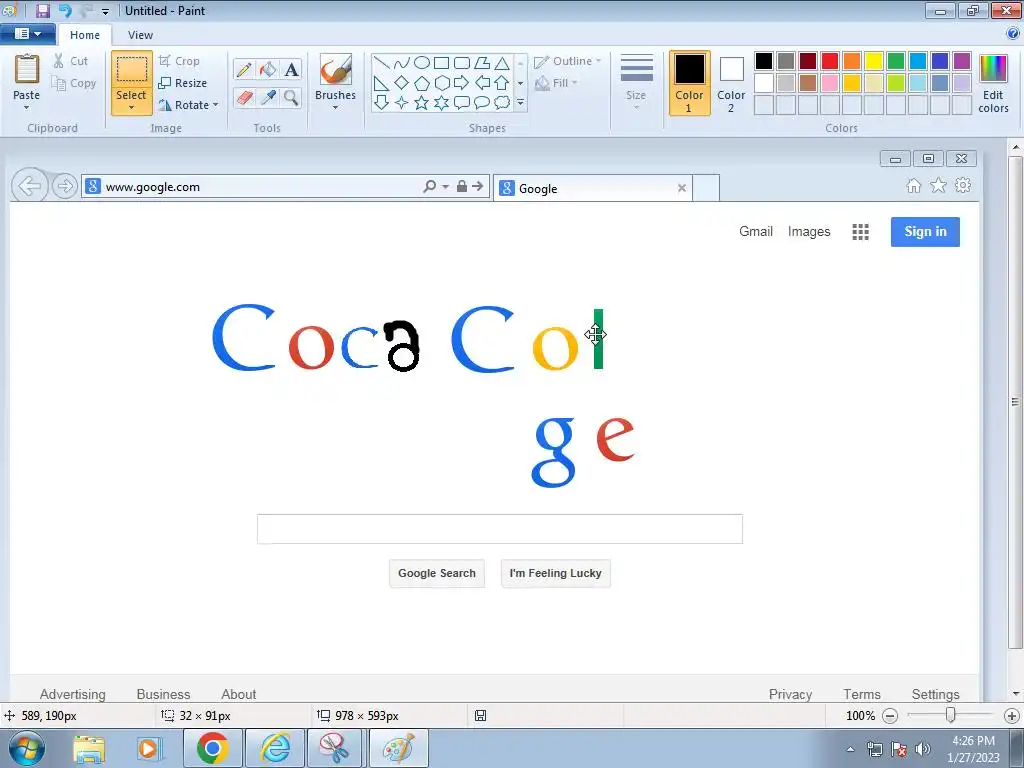Select the Triangle shape
Screen dimensions: 1024x768
502,63
